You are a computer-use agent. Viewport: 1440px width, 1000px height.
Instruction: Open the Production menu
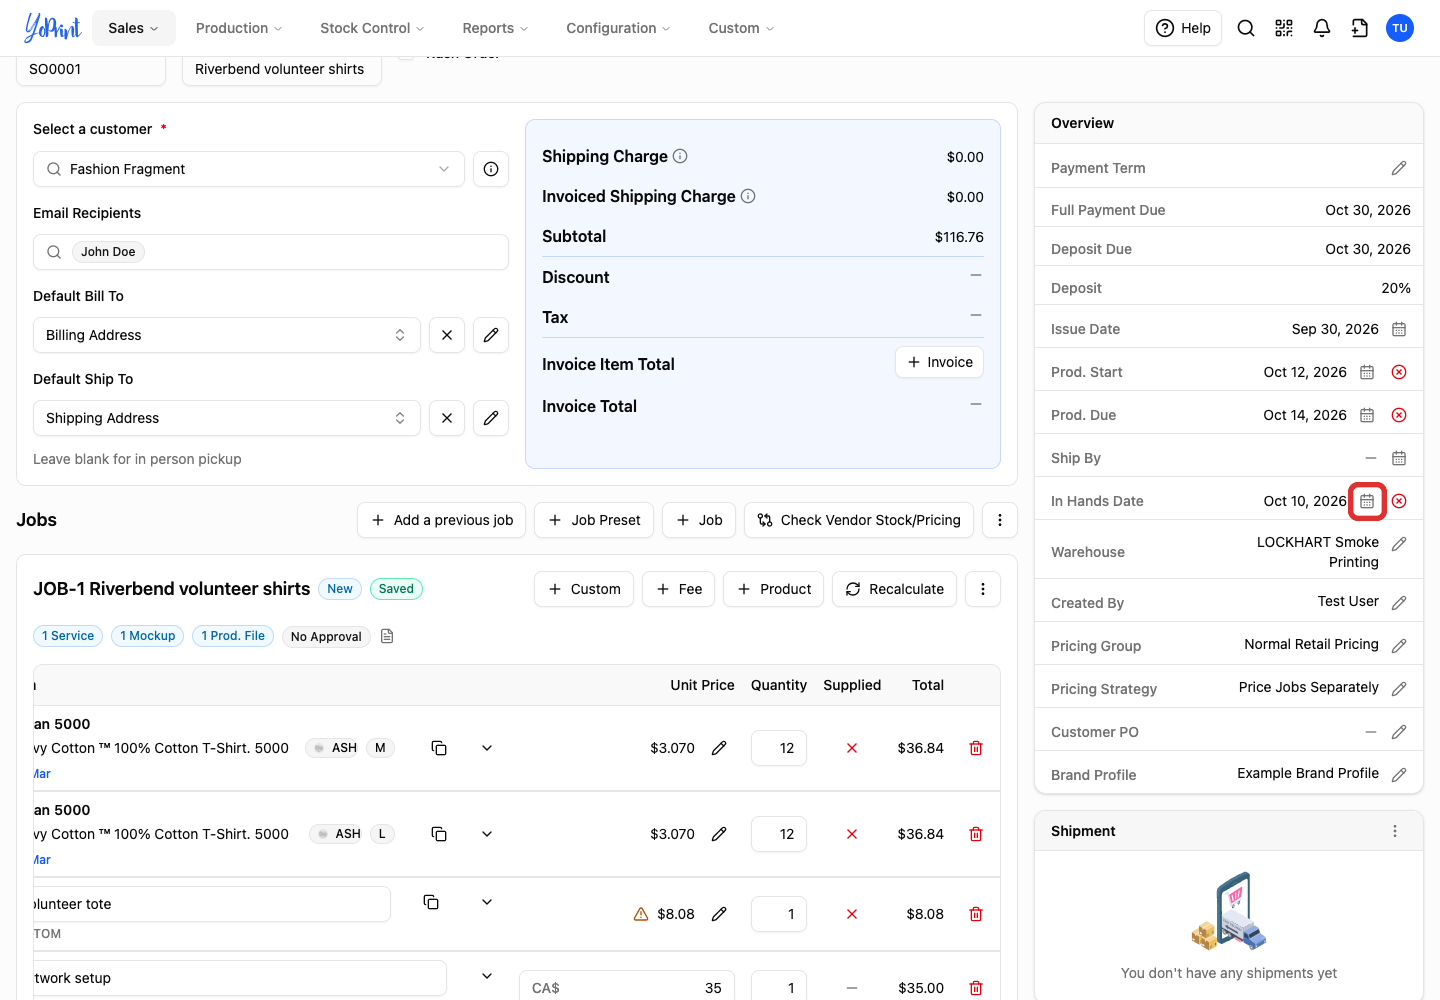click(239, 28)
